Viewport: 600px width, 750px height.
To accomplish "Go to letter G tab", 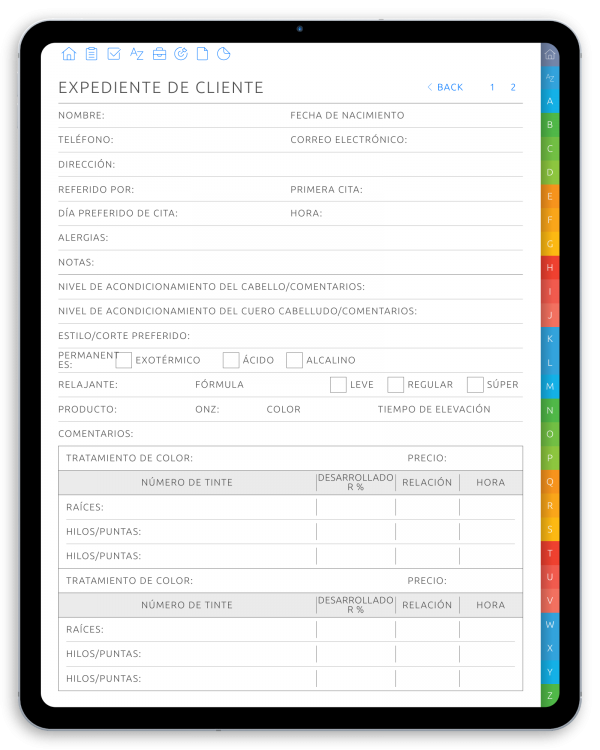I will [550, 244].
